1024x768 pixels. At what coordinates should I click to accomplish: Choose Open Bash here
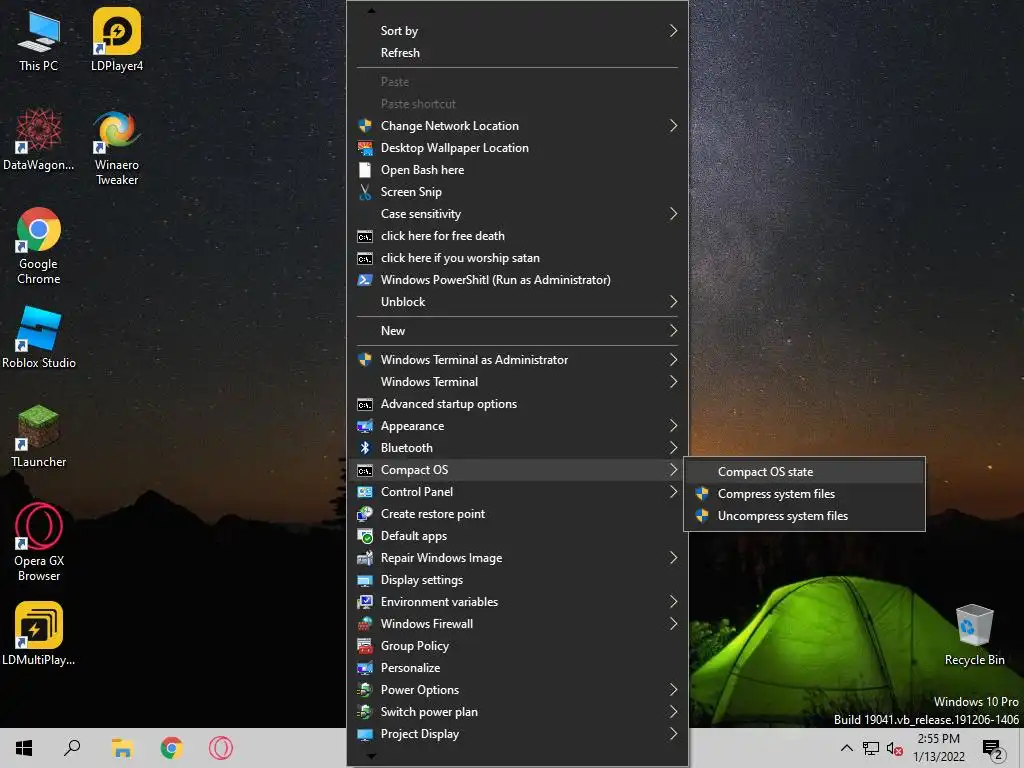click(x=517, y=170)
